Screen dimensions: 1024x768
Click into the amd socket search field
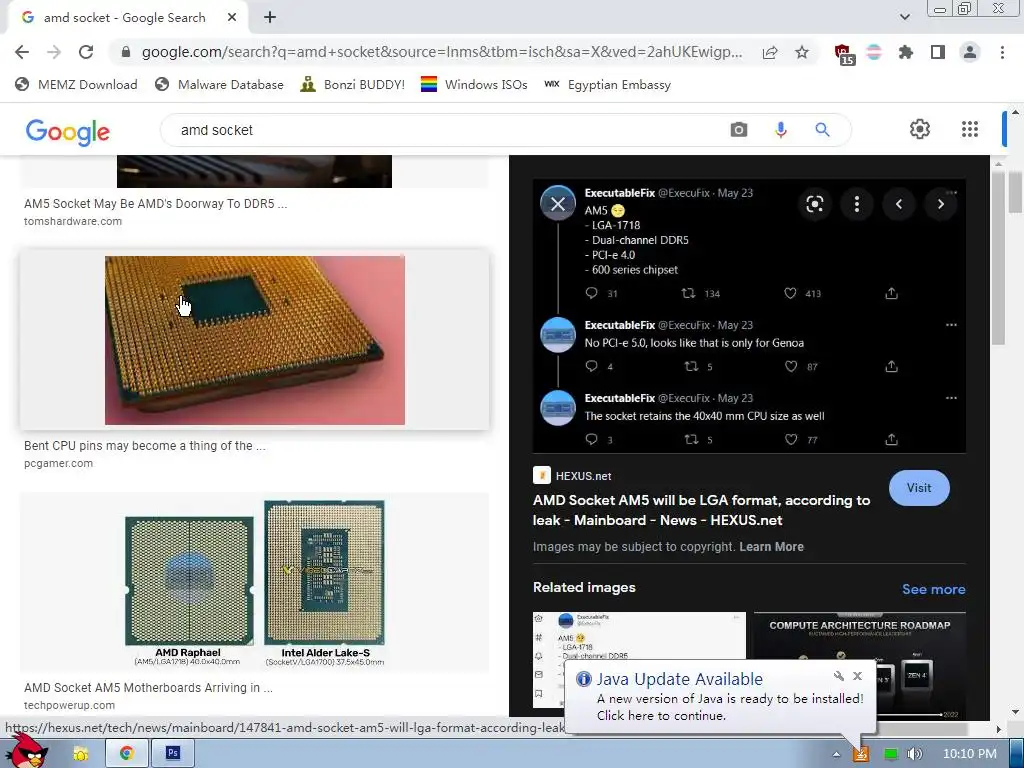click(444, 130)
